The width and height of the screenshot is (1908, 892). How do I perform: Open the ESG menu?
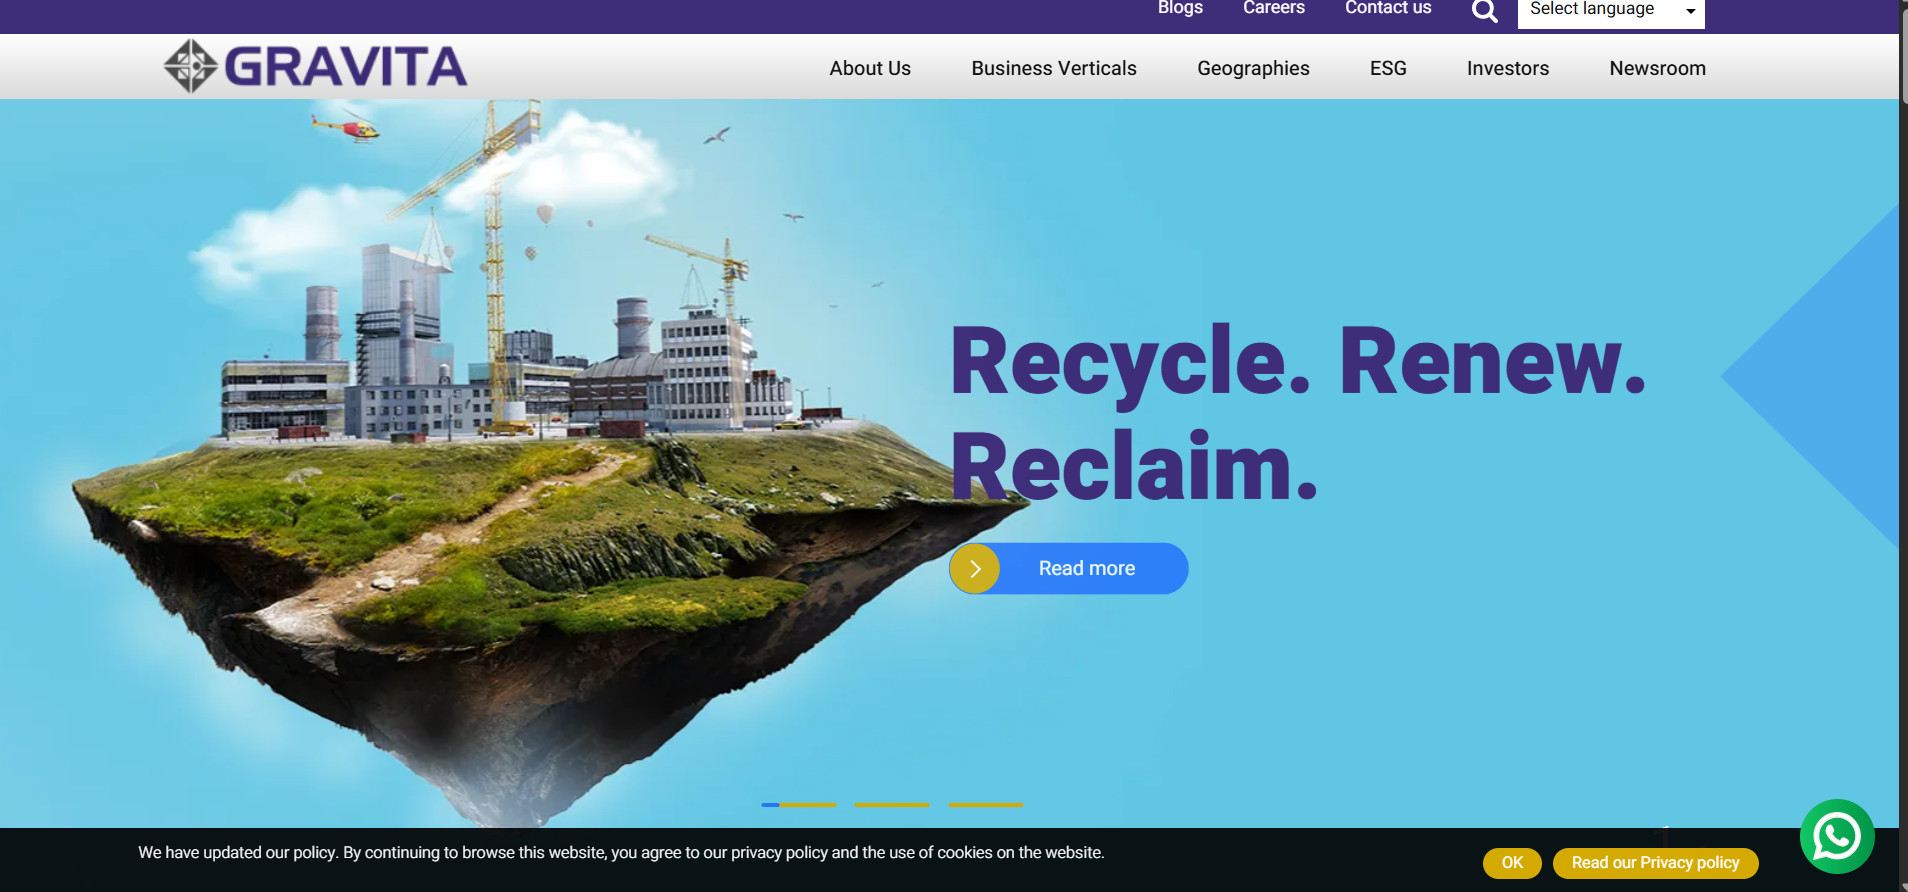pos(1388,68)
